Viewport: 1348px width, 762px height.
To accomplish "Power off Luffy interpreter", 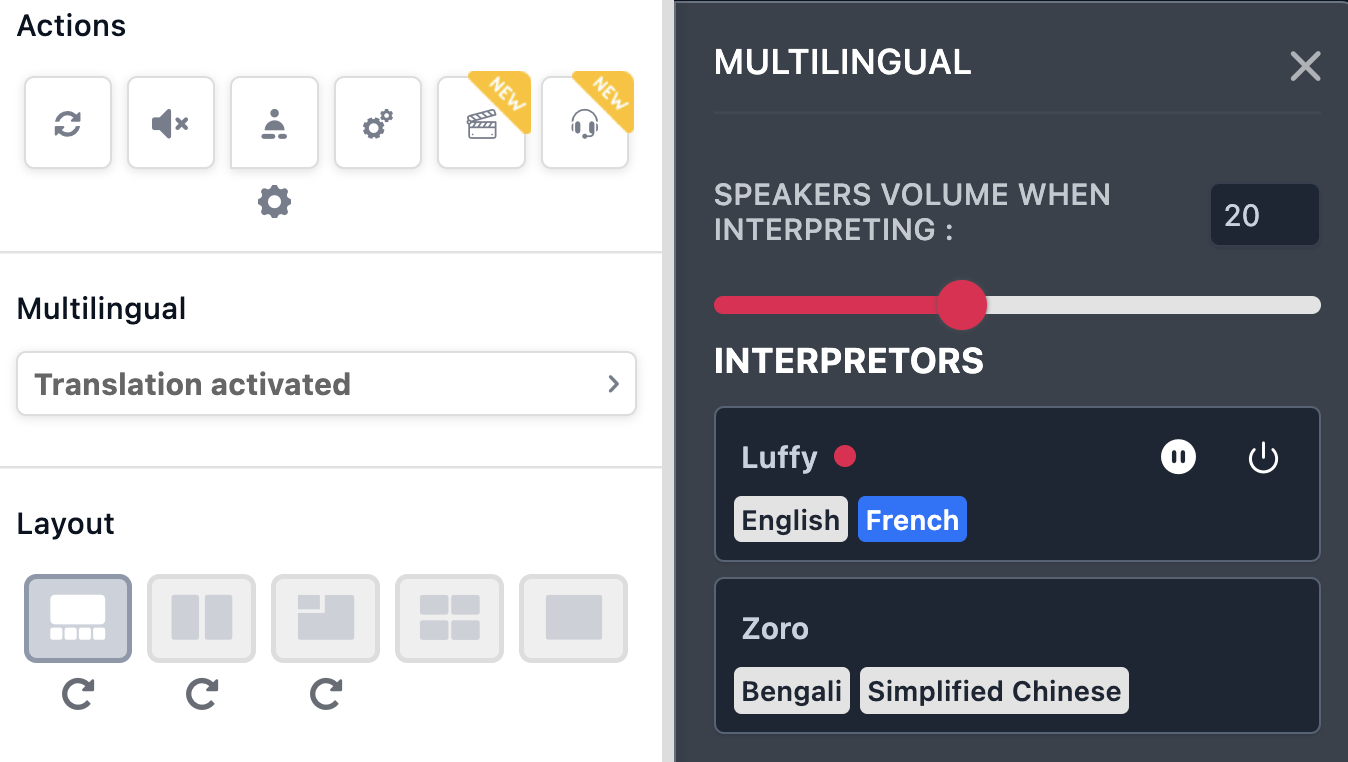I will 1263,458.
